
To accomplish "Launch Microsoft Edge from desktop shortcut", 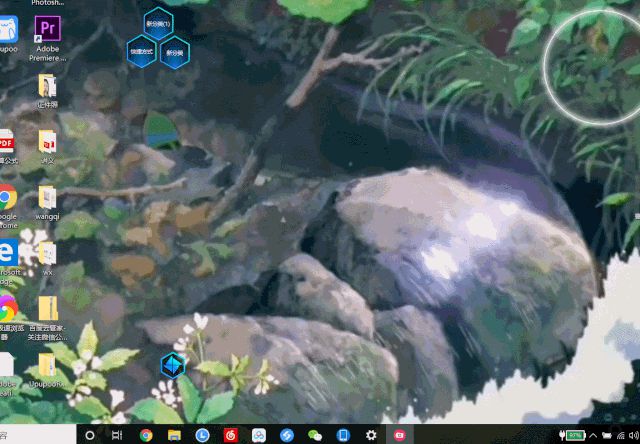I will [8, 253].
